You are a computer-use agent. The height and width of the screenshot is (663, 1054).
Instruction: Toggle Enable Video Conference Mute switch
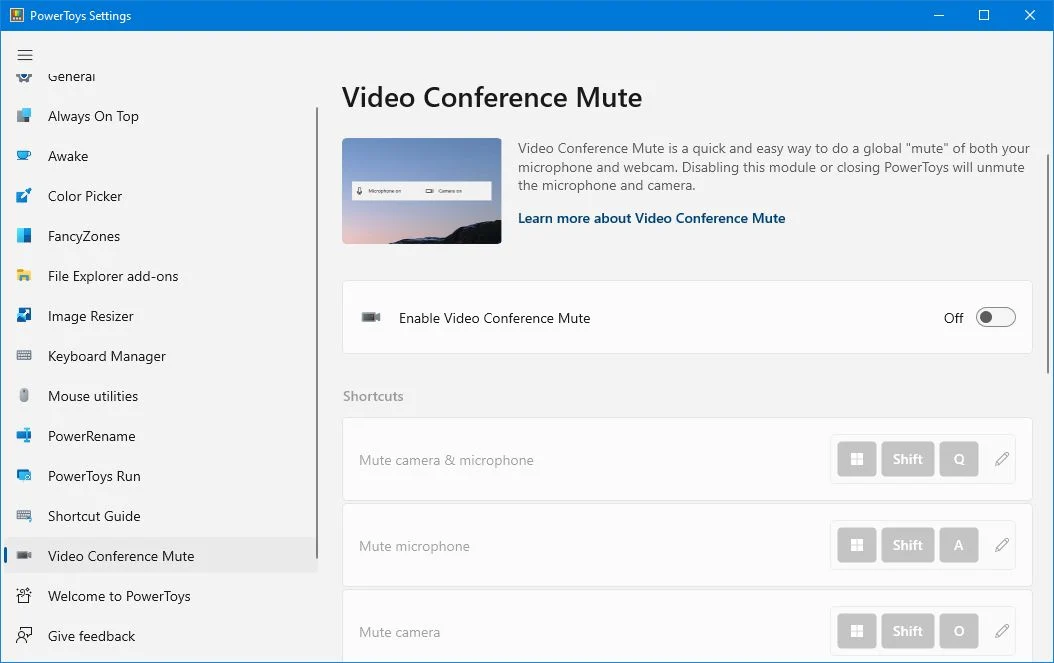pos(996,317)
